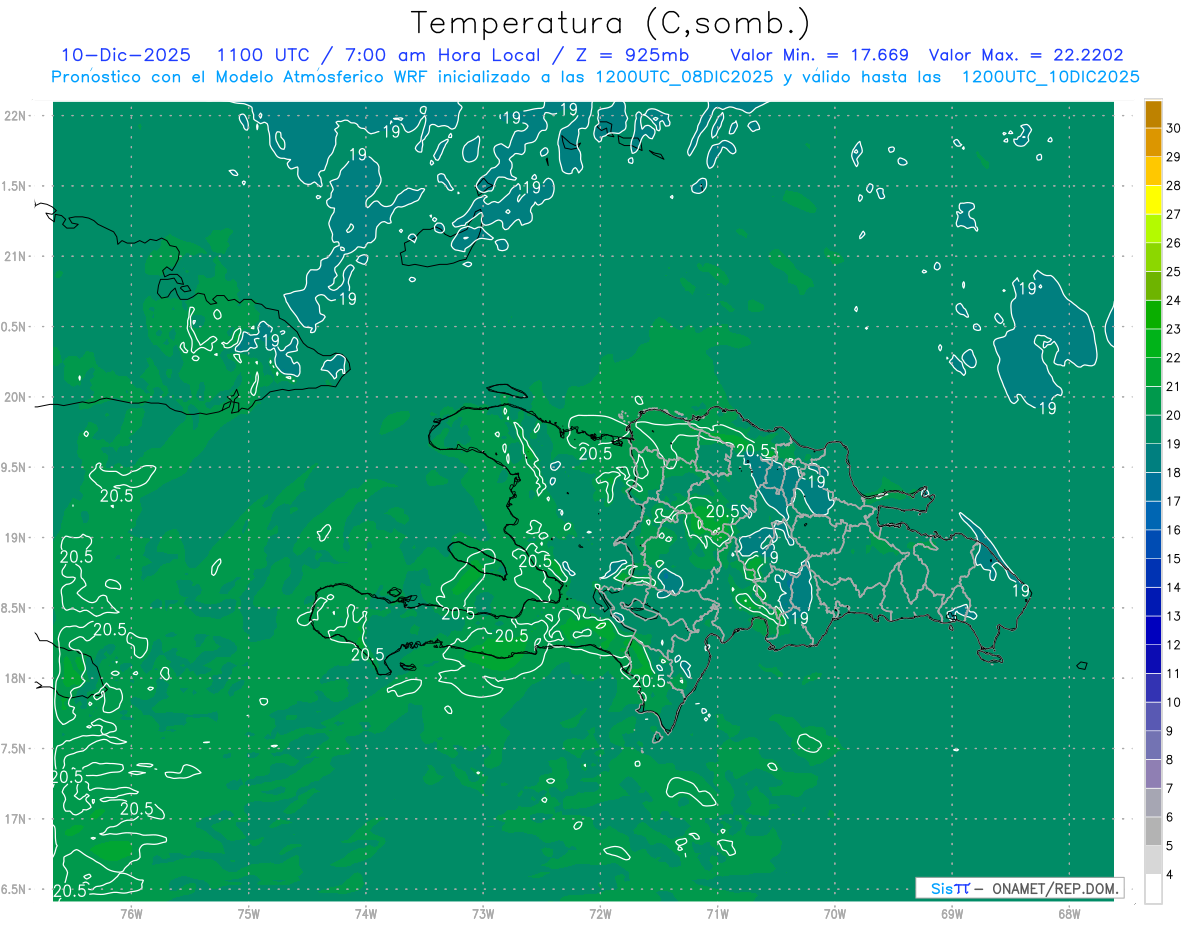Click color scale label "9"
Image resolution: width=1200 pixels, height=927 pixels.
1172,731
